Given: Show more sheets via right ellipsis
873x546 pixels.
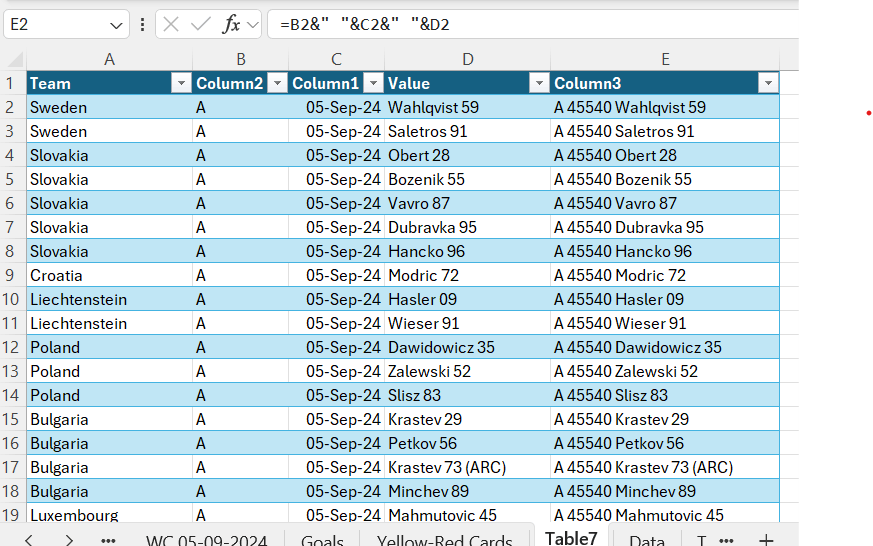Looking at the screenshot, I should [x=726, y=540].
